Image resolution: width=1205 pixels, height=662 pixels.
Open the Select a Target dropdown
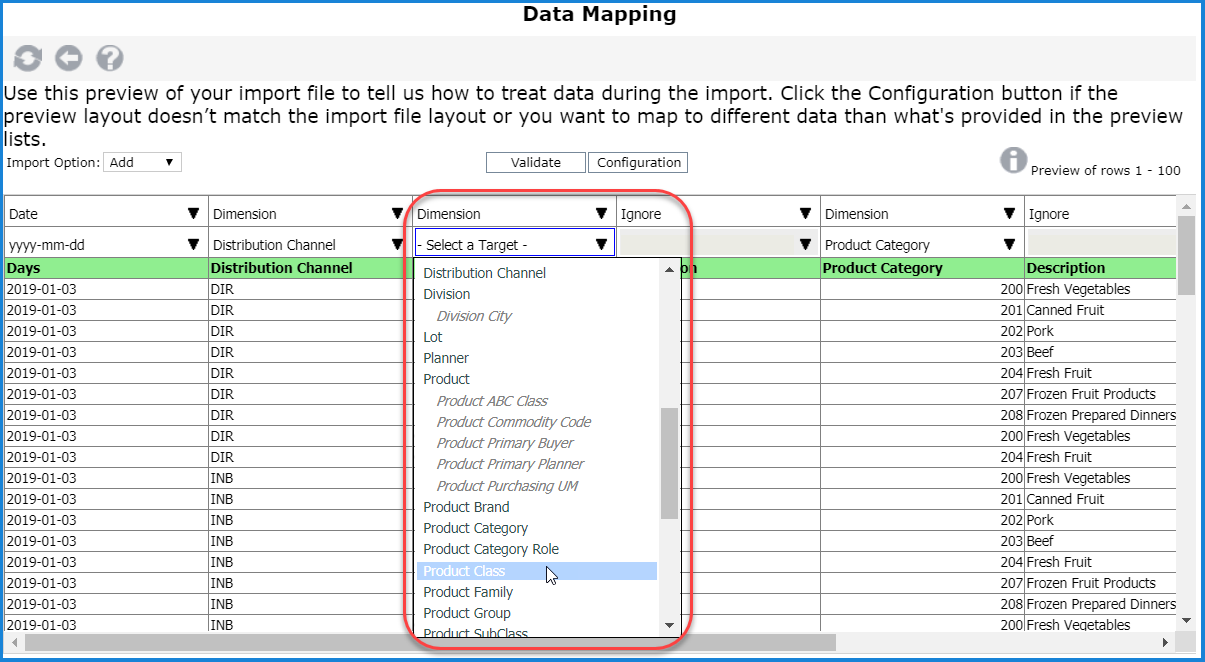514,244
